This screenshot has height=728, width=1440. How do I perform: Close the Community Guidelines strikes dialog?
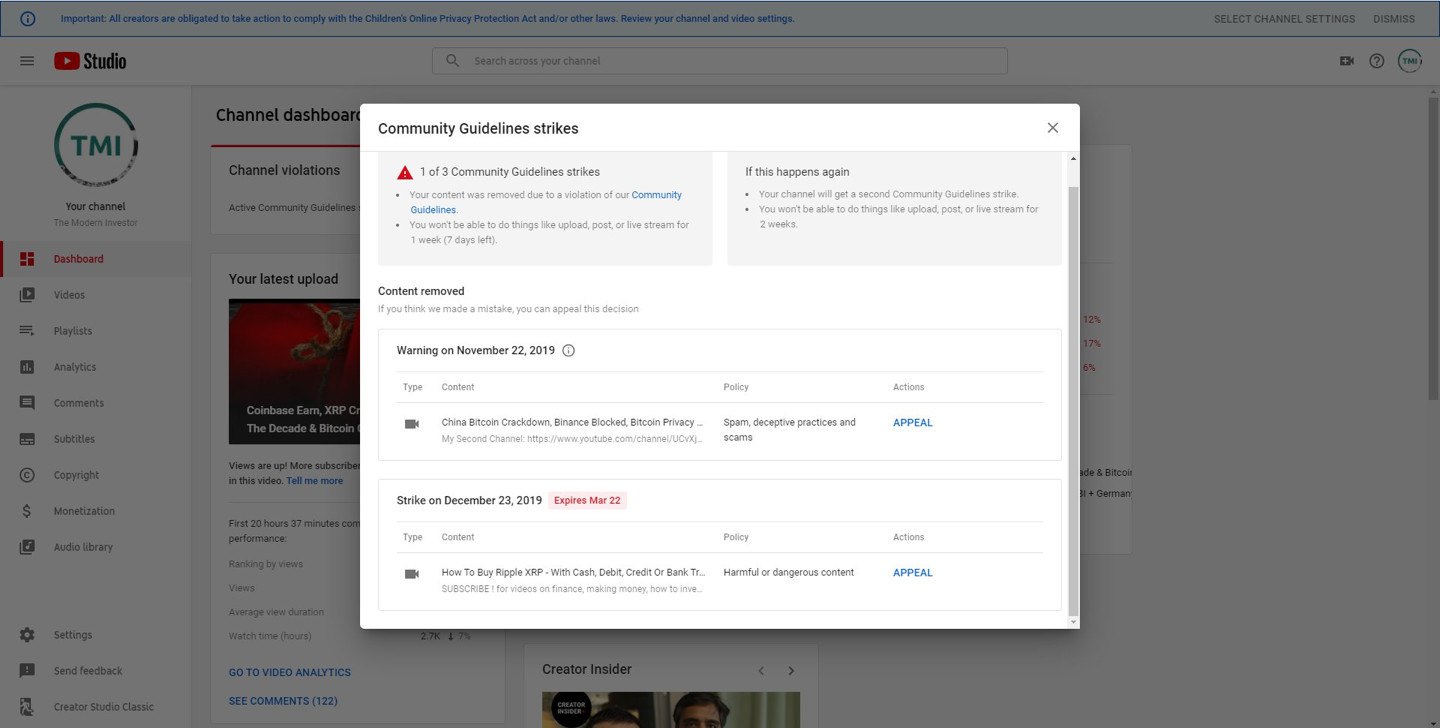(x=1052, y=128)
